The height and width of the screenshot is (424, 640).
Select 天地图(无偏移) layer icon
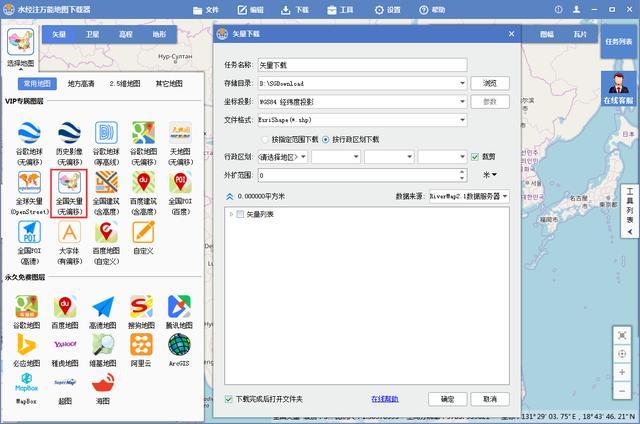coord(180,133)
